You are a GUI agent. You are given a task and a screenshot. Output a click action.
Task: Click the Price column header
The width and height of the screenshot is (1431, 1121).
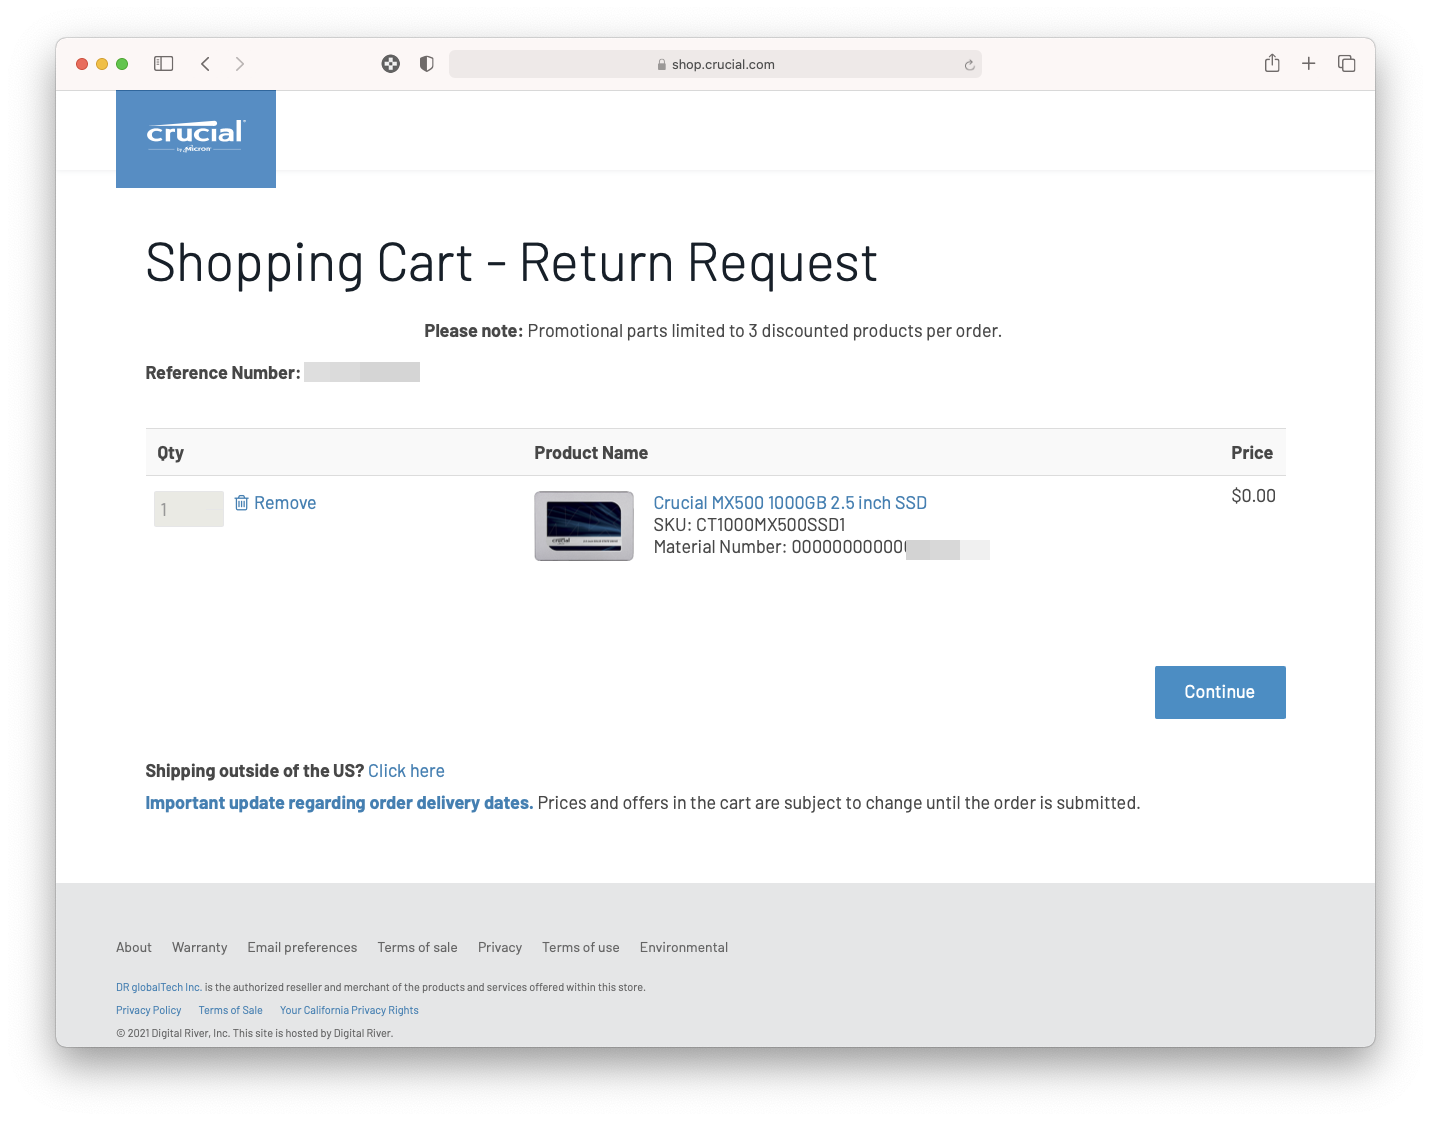point(1252,453)
